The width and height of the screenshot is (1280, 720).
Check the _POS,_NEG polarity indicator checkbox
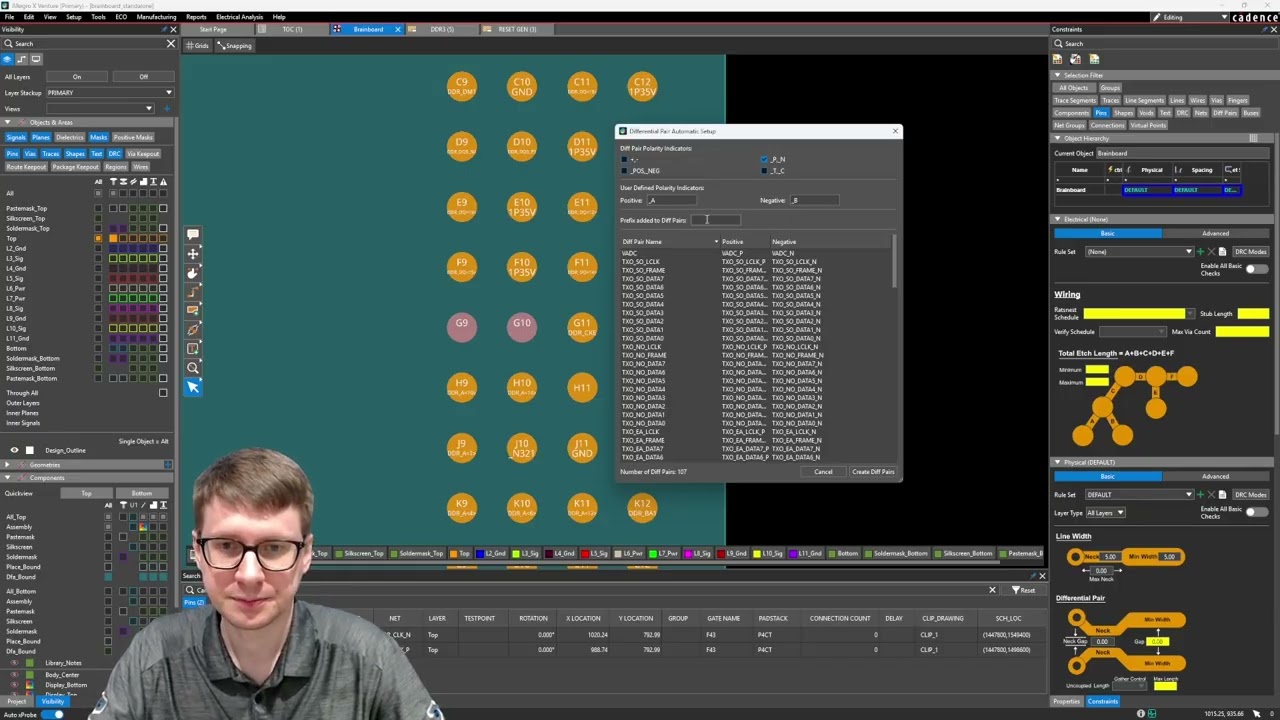coord(625,170)
